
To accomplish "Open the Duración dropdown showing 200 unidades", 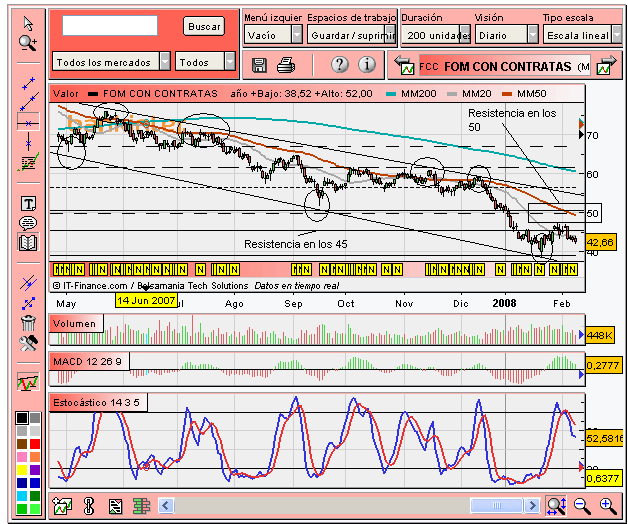I will click(x=436, y=35).
